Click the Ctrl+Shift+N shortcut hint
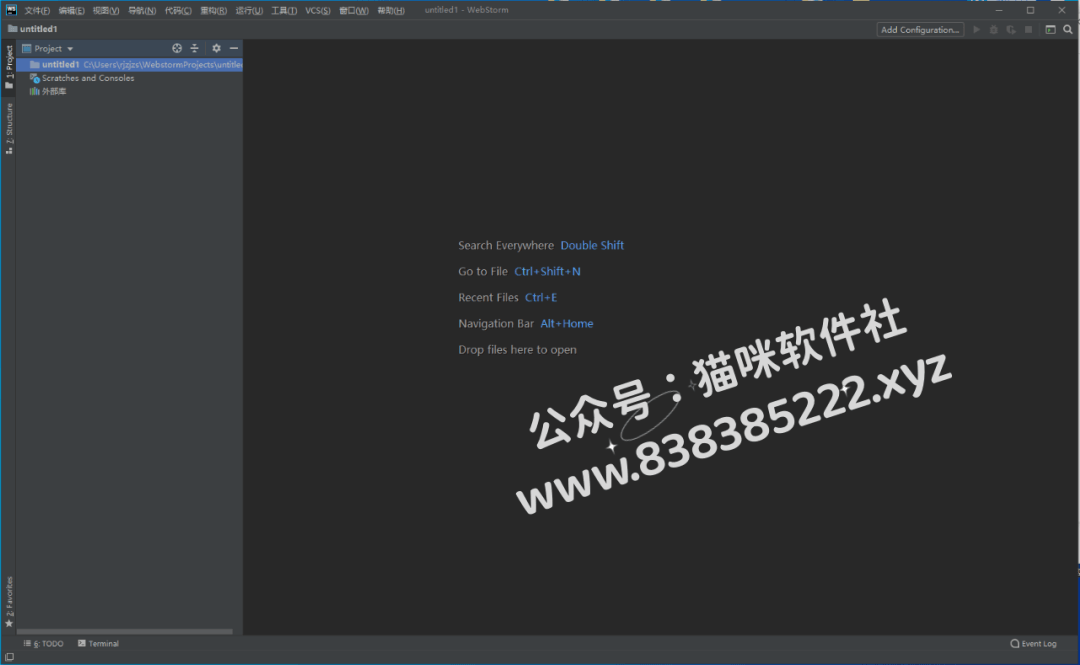1080x665 pixels. click(548, 272)
